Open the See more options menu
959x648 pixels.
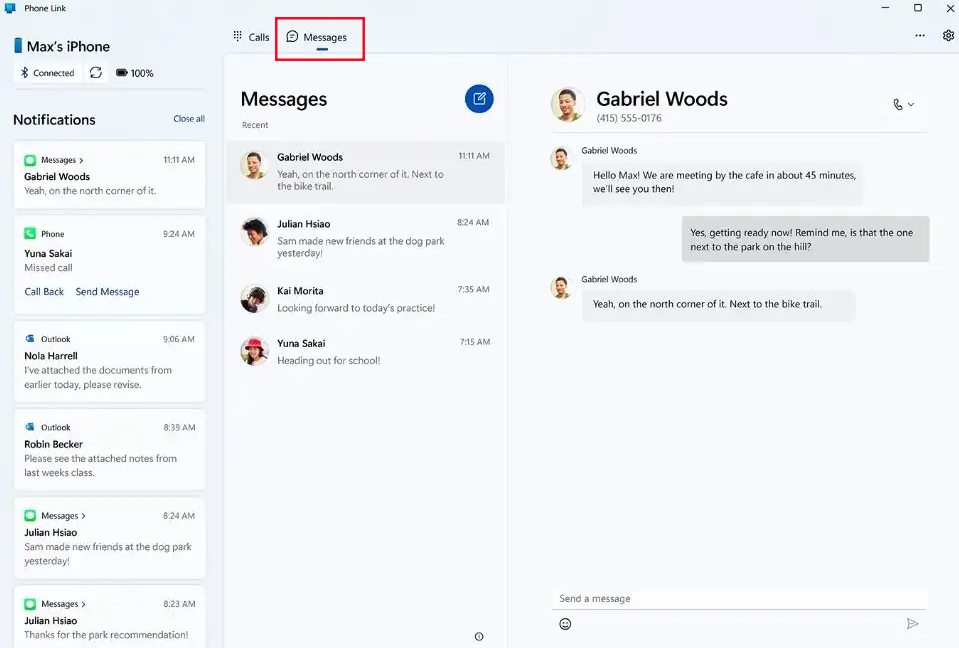pos(919,35)
